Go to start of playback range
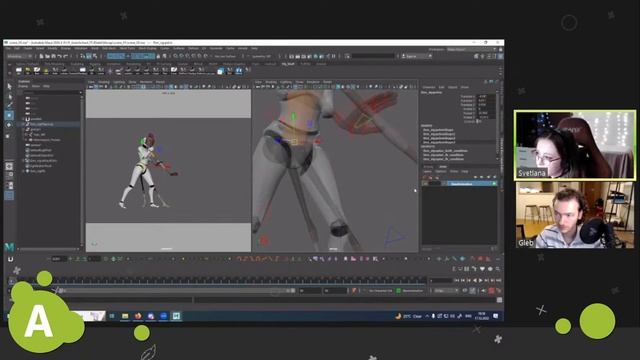640x360 pixels. [x=457, y=280]
